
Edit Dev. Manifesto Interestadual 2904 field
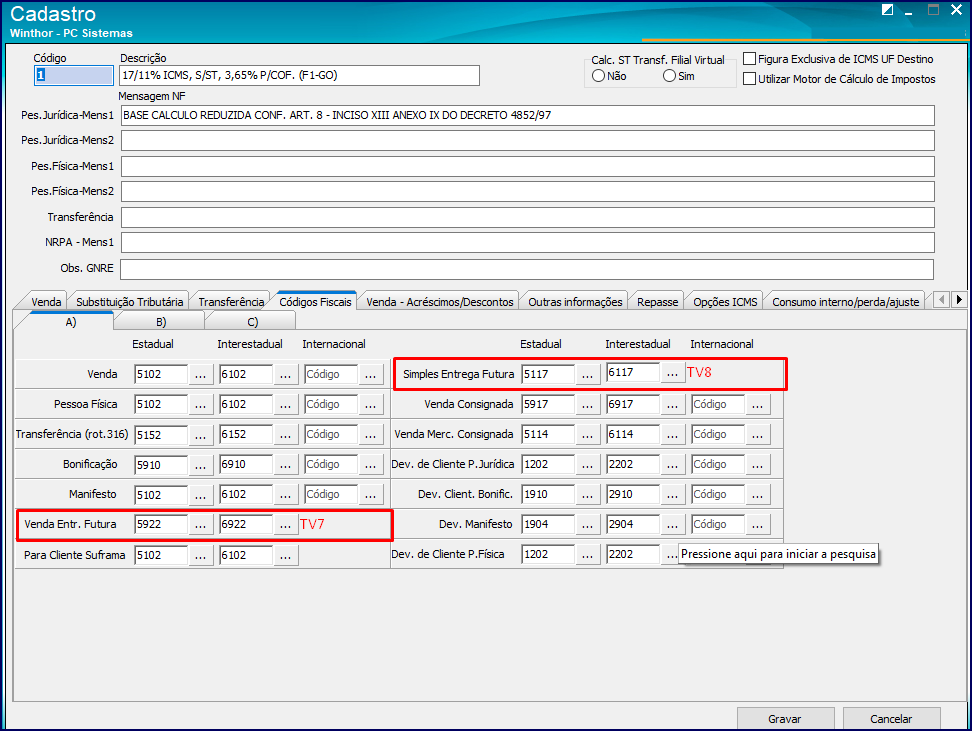coord(633,525)
